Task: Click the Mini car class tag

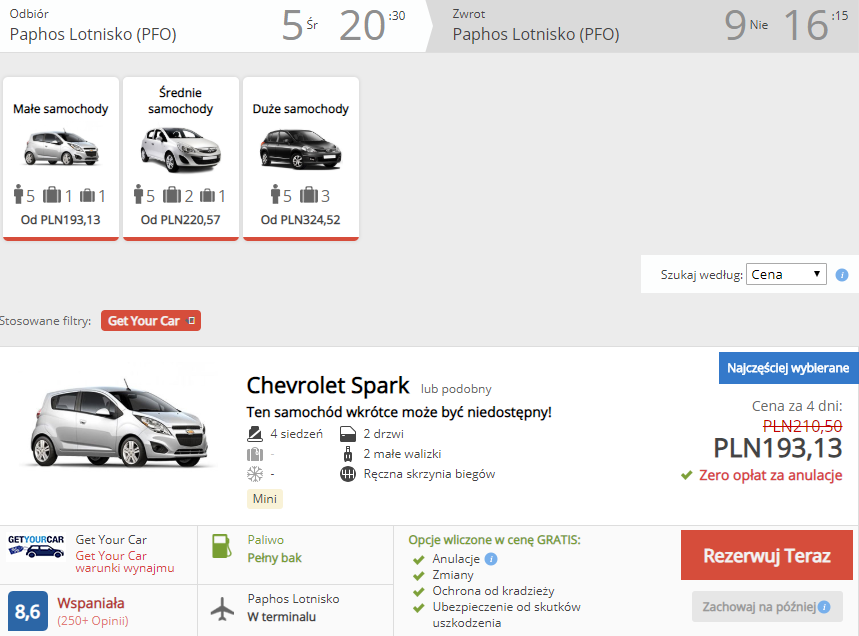Action: tap(265, 499)
